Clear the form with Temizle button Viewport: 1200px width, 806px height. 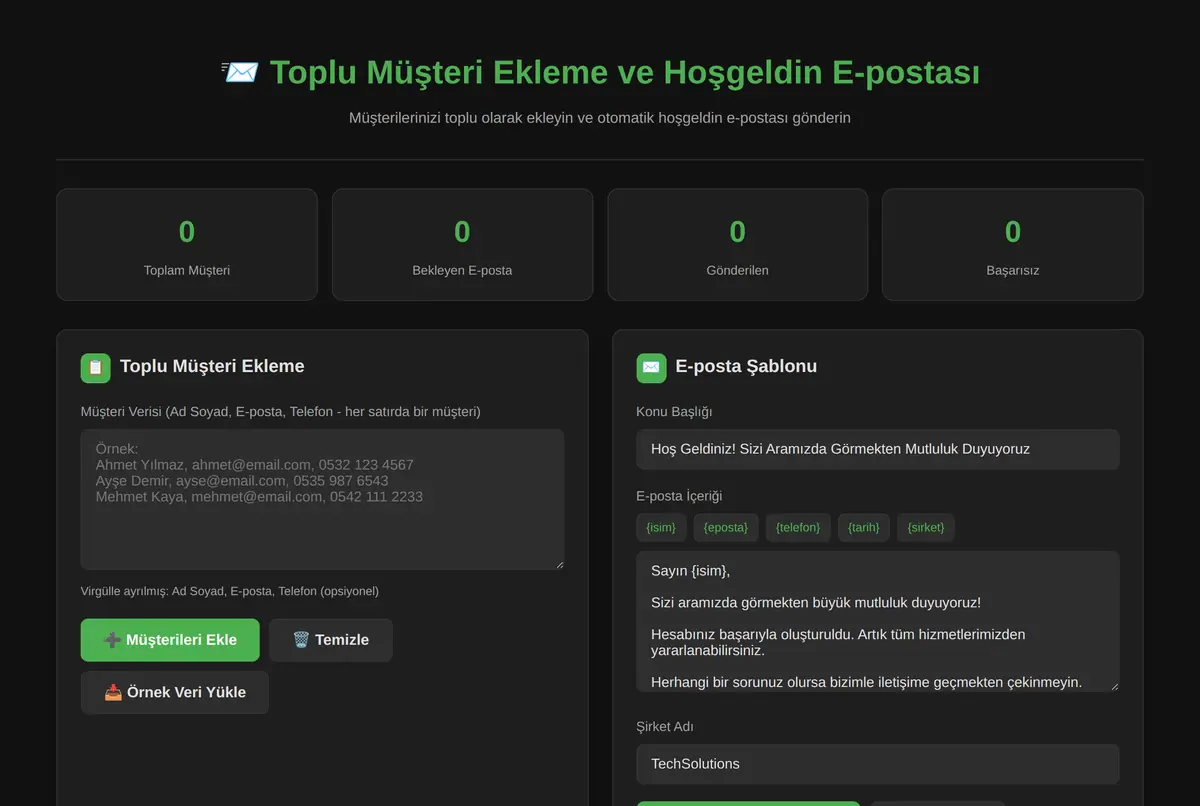[x=331, y=640]
